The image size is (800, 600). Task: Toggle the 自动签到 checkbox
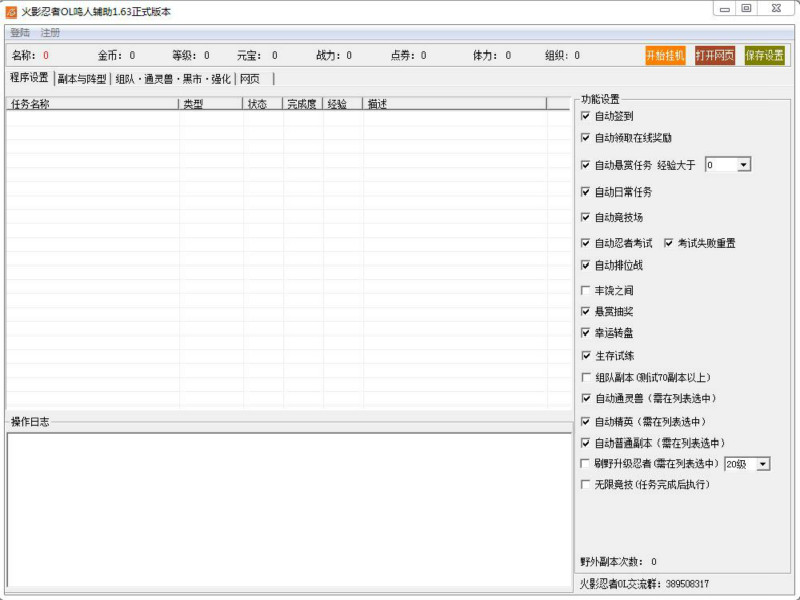click(x=586, y=116)
